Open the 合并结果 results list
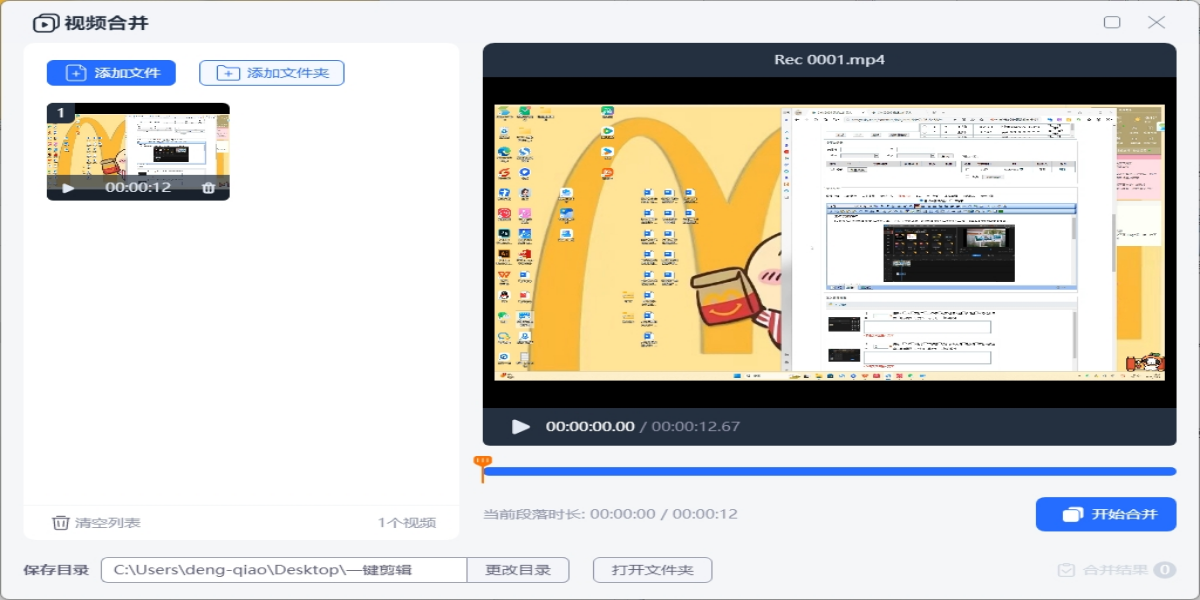 coord(1116,570)
